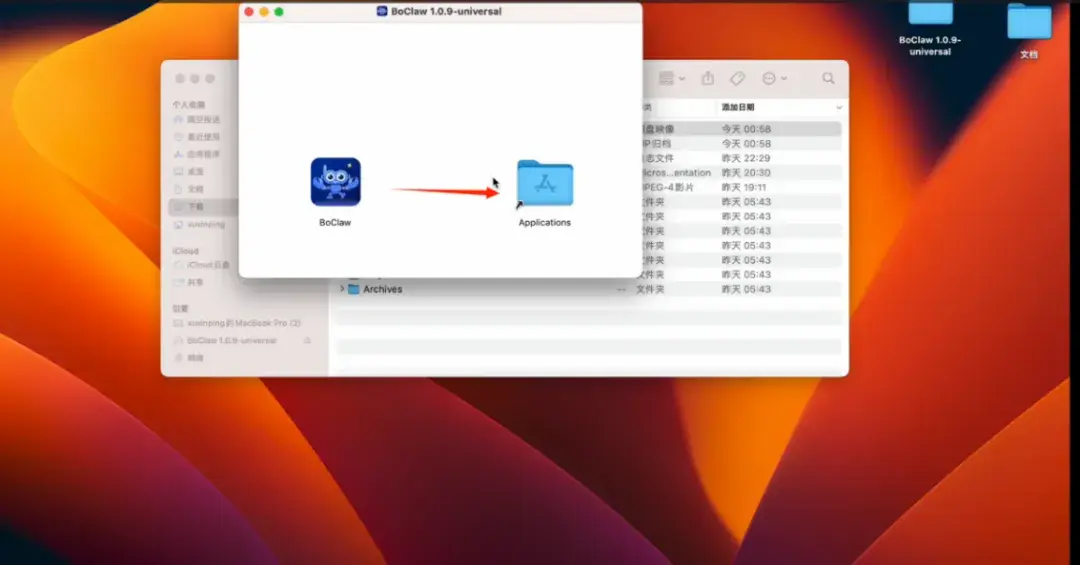Click the Share toolbar icon in Finder
This screenshot has width=1080, height=565.
click(707, 78)
